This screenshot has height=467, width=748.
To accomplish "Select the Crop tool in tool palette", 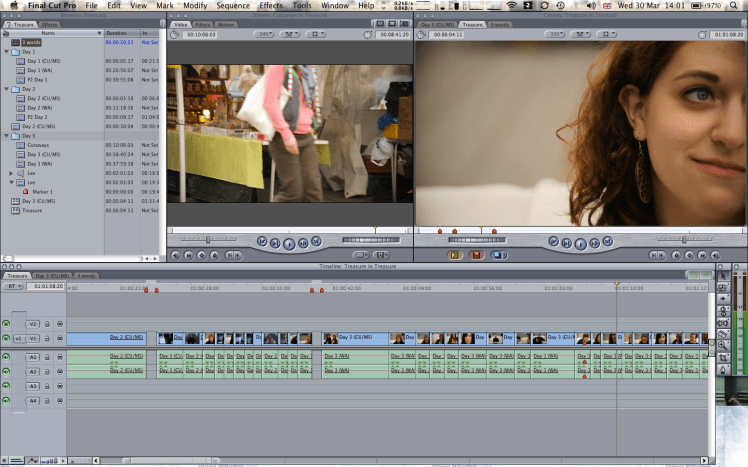I will (x=722, y=358).
